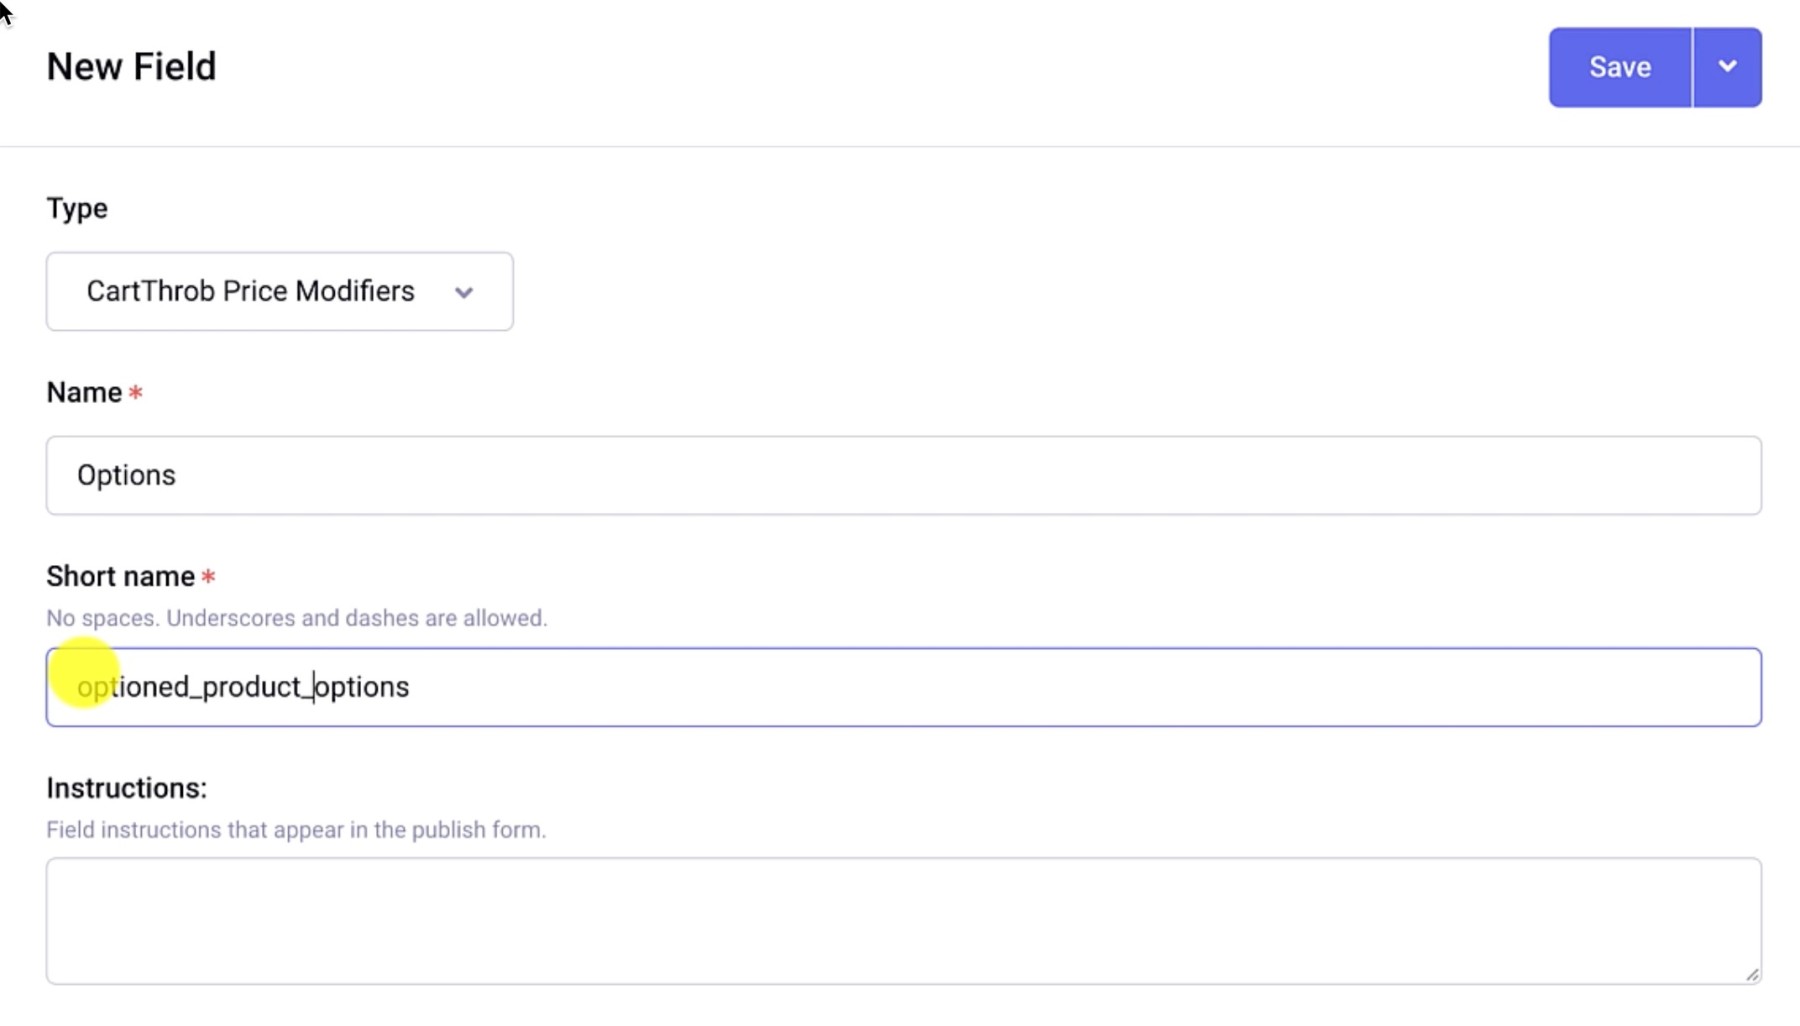Click the Type section label
This screenshot has width=1800, height=1026.
click(x=76, y=208)
